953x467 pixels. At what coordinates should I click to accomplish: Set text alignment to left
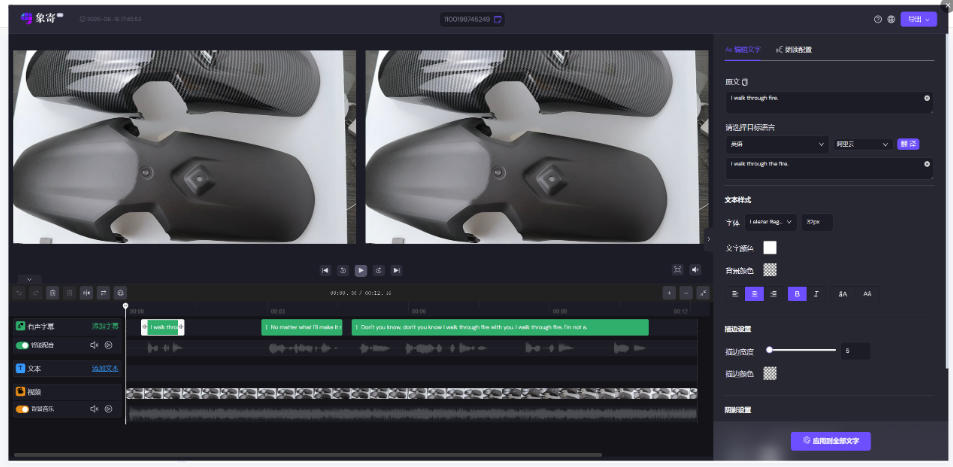[x=735, y=294]
